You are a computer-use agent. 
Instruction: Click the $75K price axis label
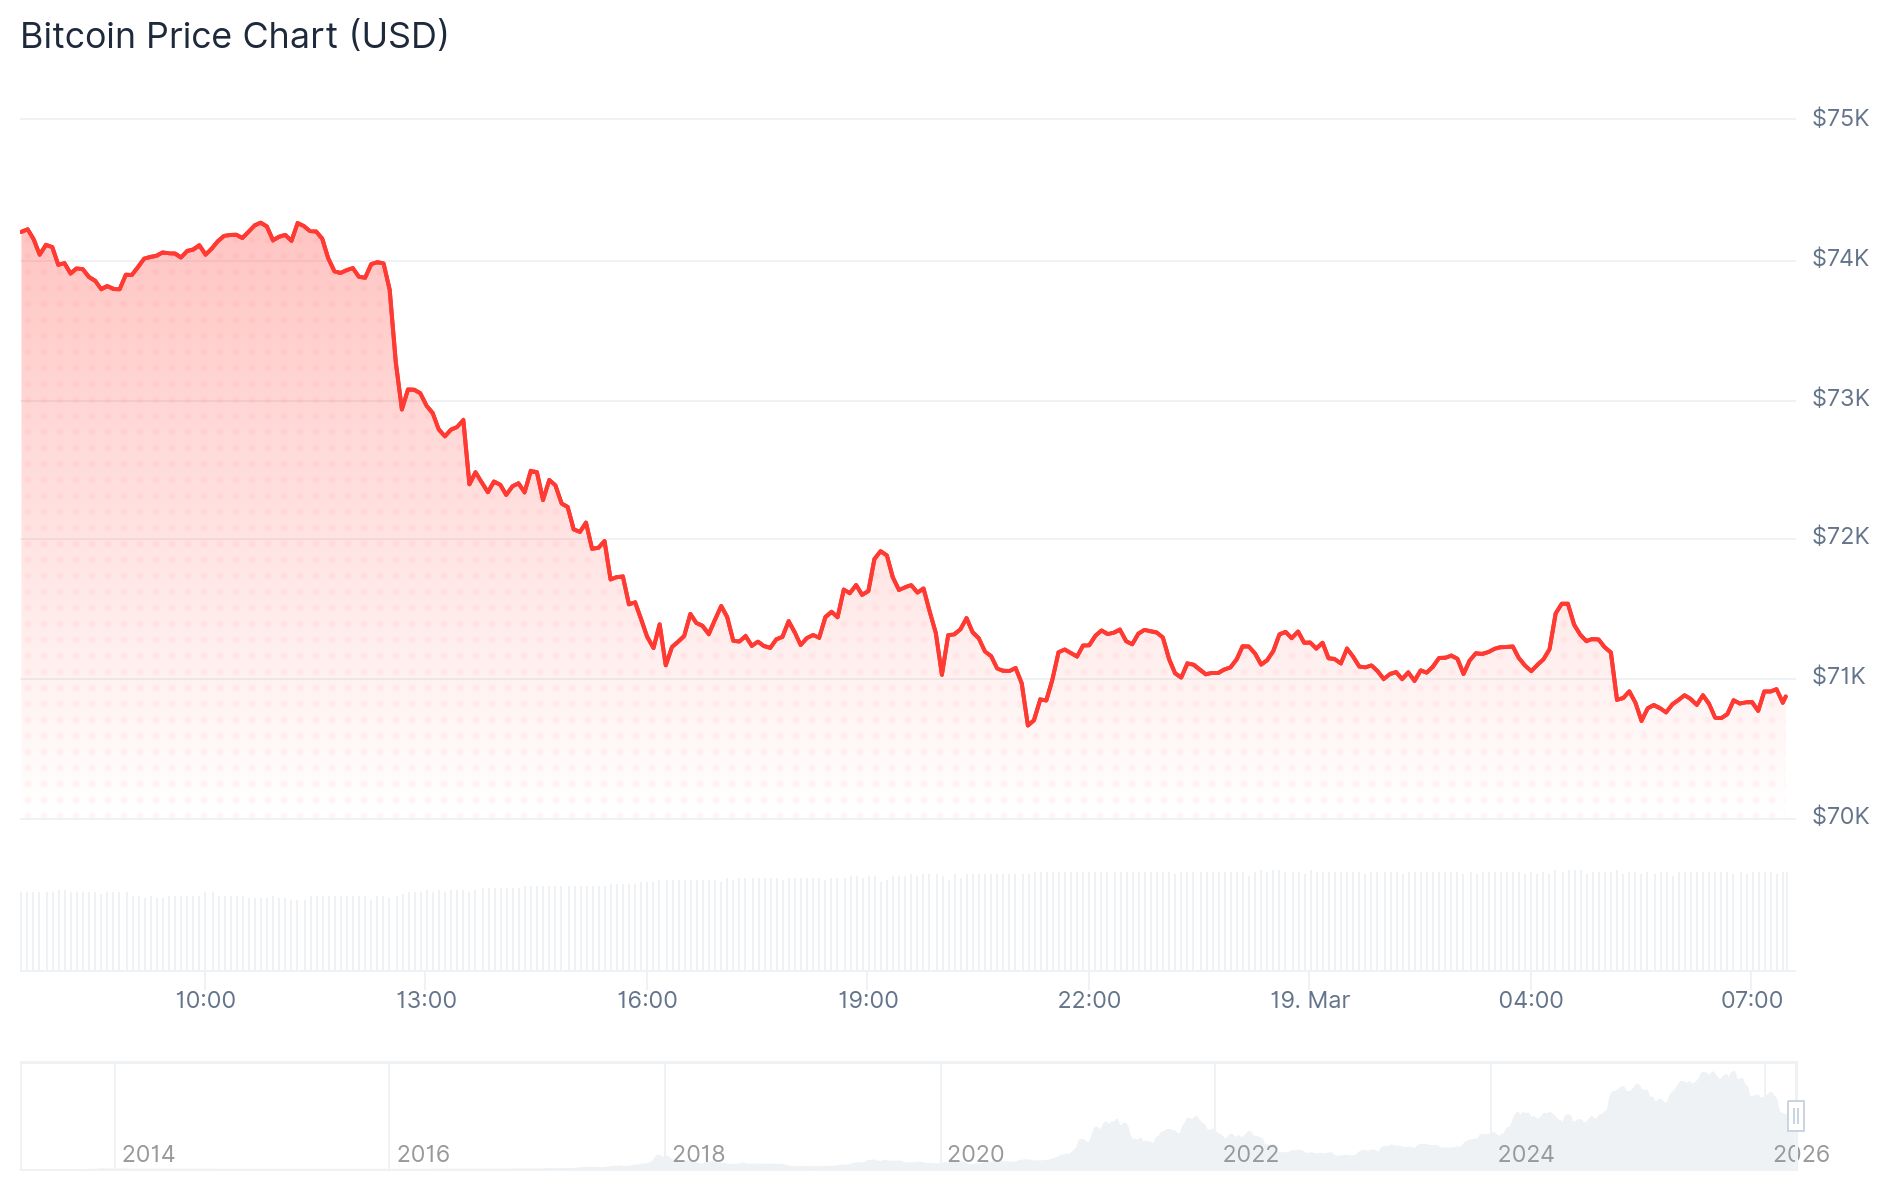click(x=1840, y=118)
